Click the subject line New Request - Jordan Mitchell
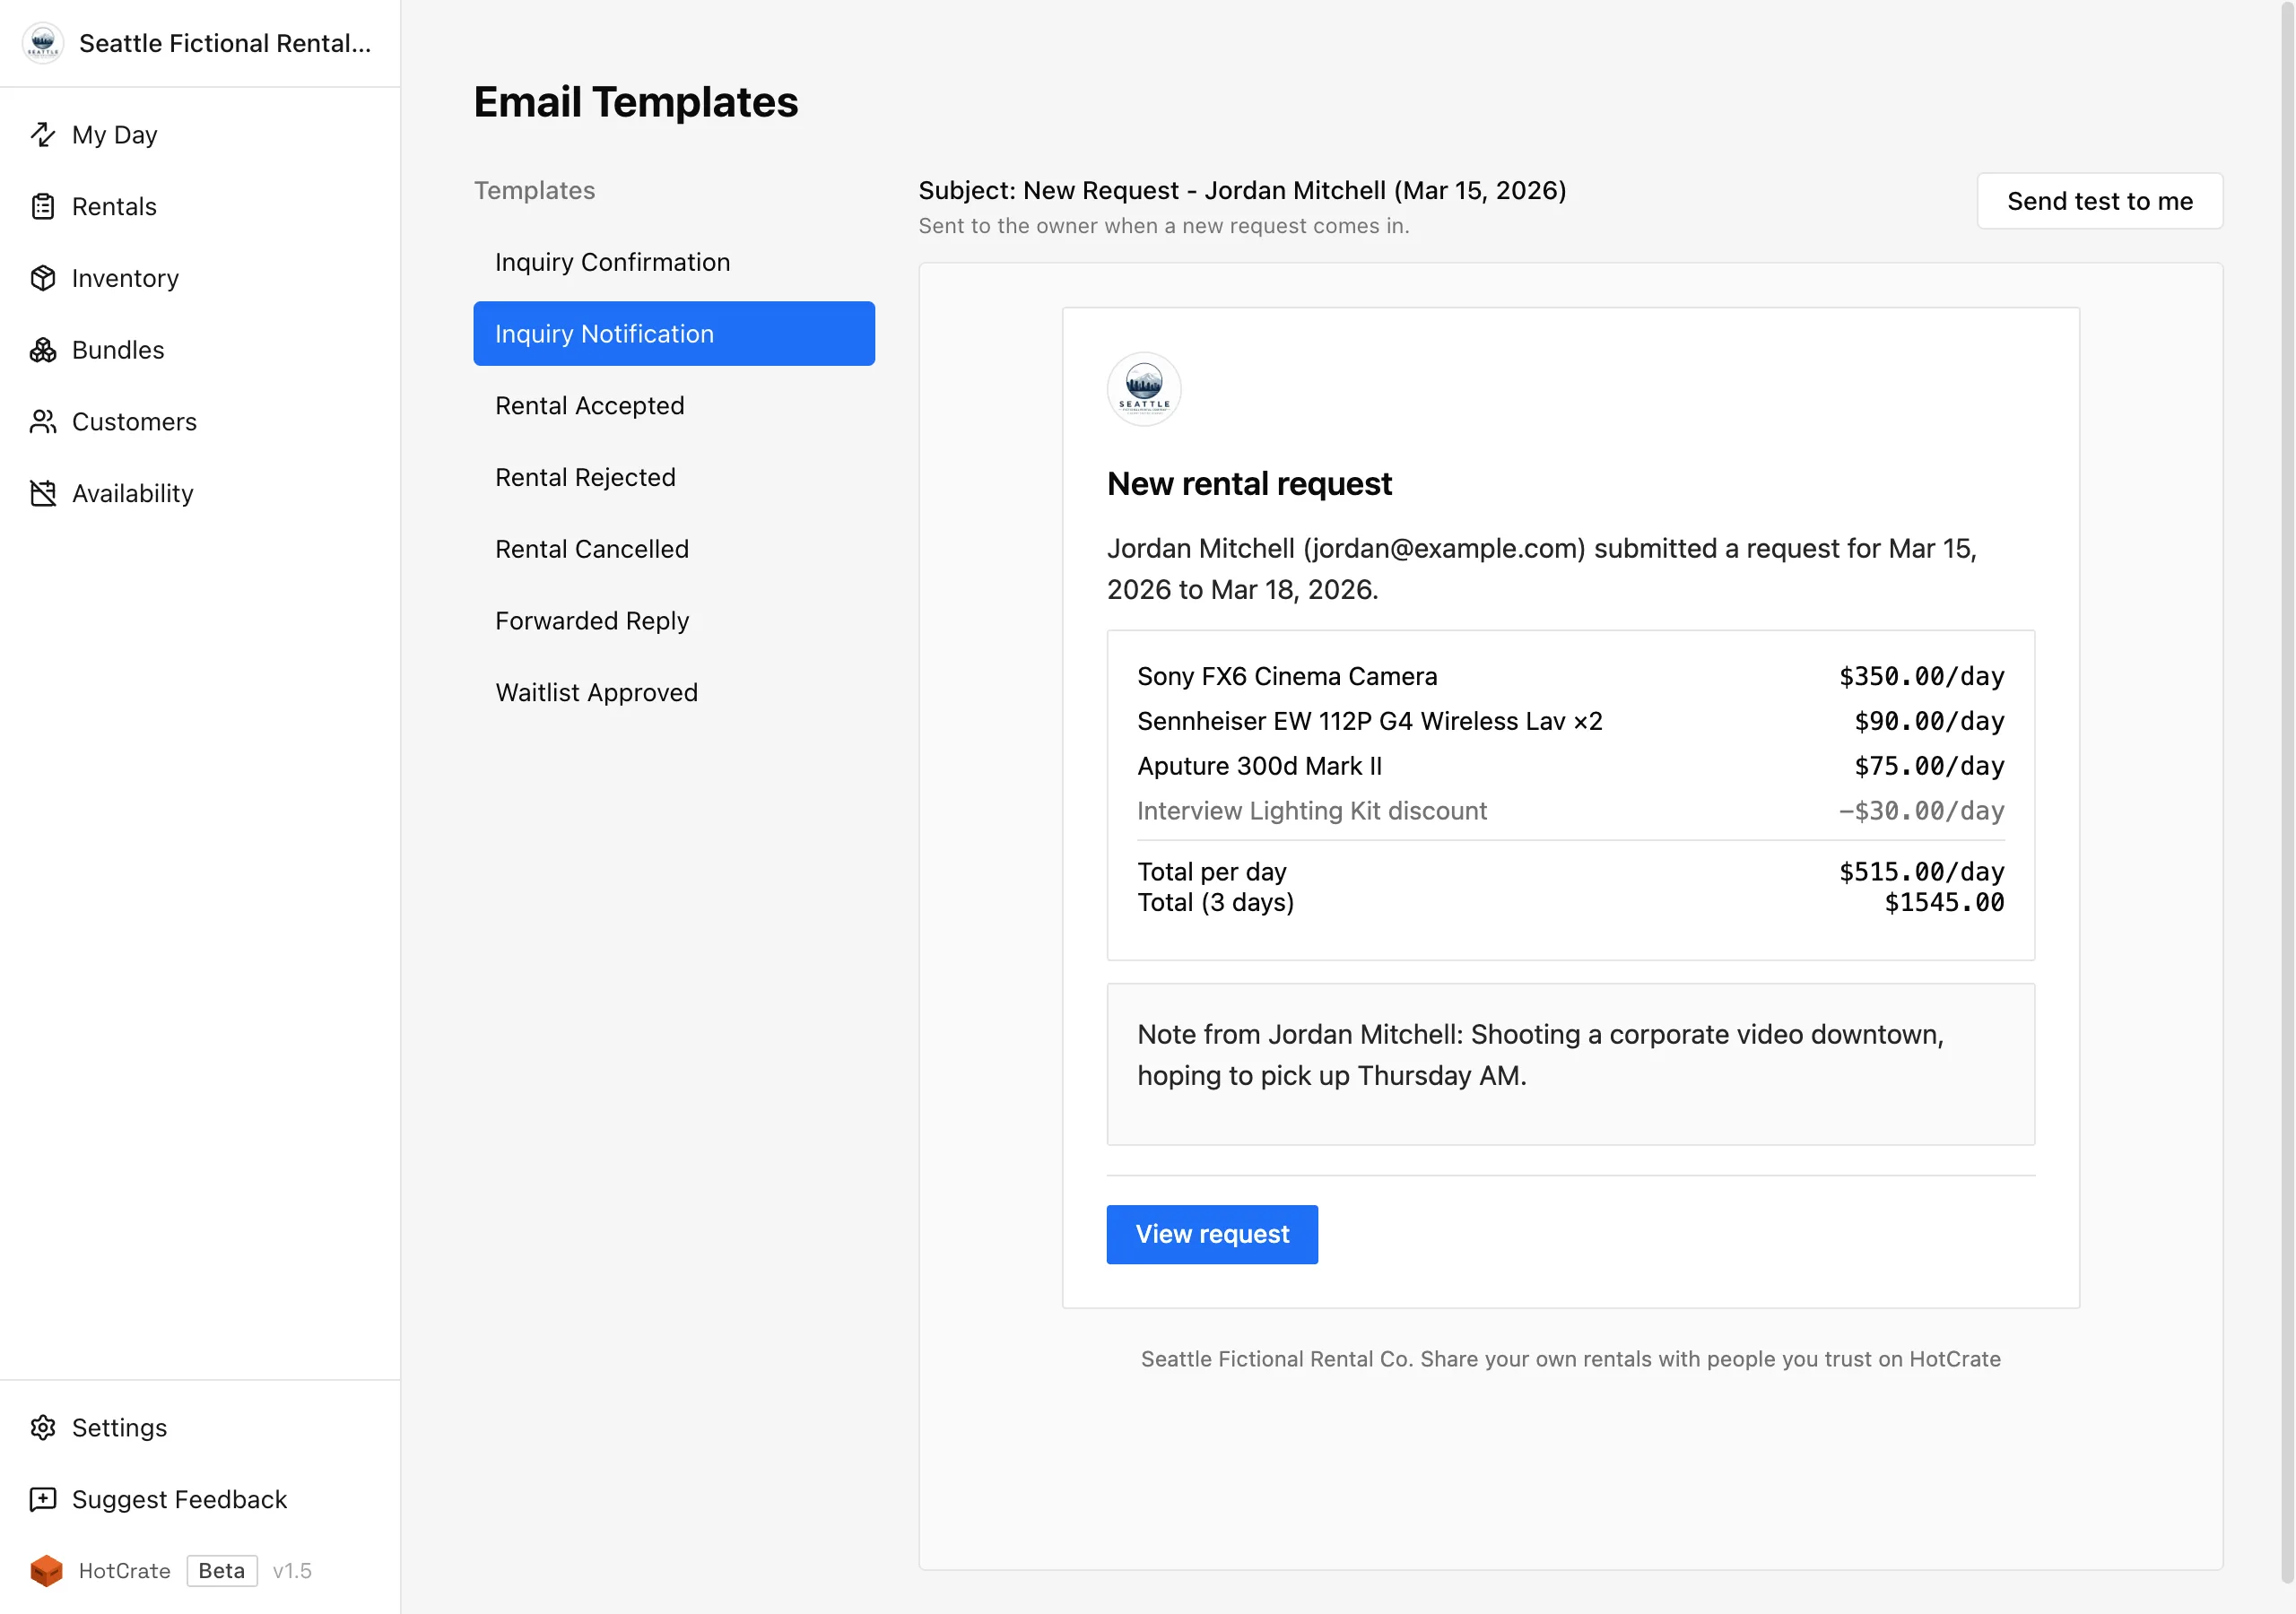Viewport: 2296px width, 1614px height. click(x=1242, y=190)
